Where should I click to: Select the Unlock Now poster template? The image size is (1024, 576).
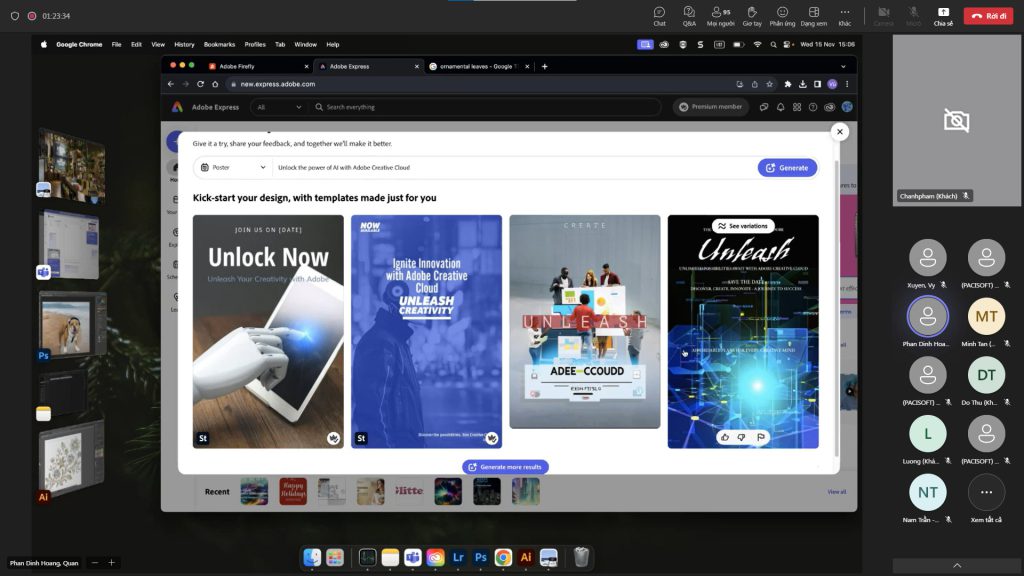click(x=268, y=332)
